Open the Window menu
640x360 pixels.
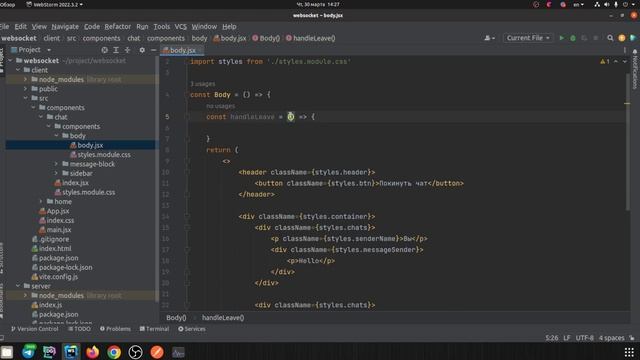(x=204, y=27)
